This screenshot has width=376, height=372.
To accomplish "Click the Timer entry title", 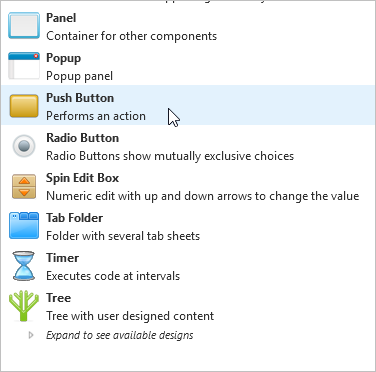I will [x=62, y=258].
